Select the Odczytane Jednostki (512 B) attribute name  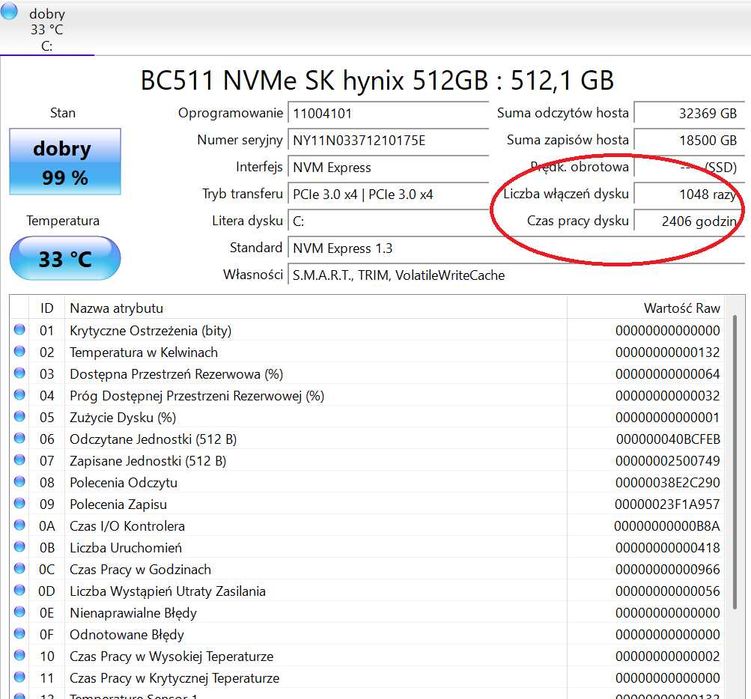click(x=153, y=439)
